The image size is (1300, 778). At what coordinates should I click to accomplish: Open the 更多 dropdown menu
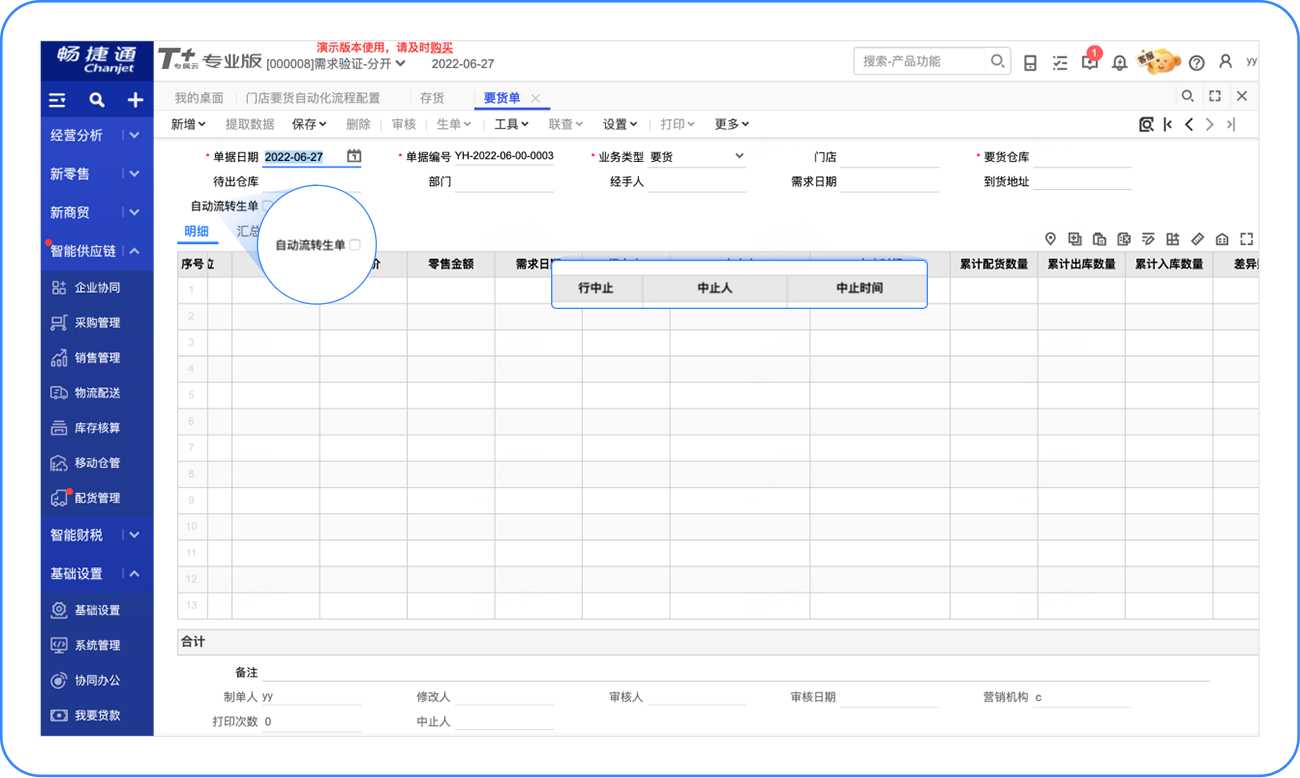pos(731,124)
